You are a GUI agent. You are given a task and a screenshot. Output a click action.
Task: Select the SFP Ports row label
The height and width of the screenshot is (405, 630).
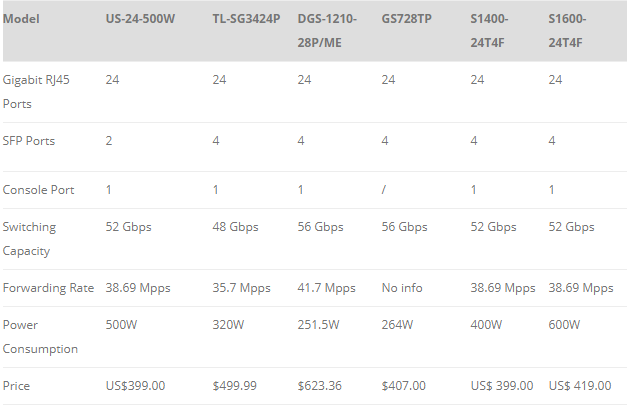(x=29, y=140)
